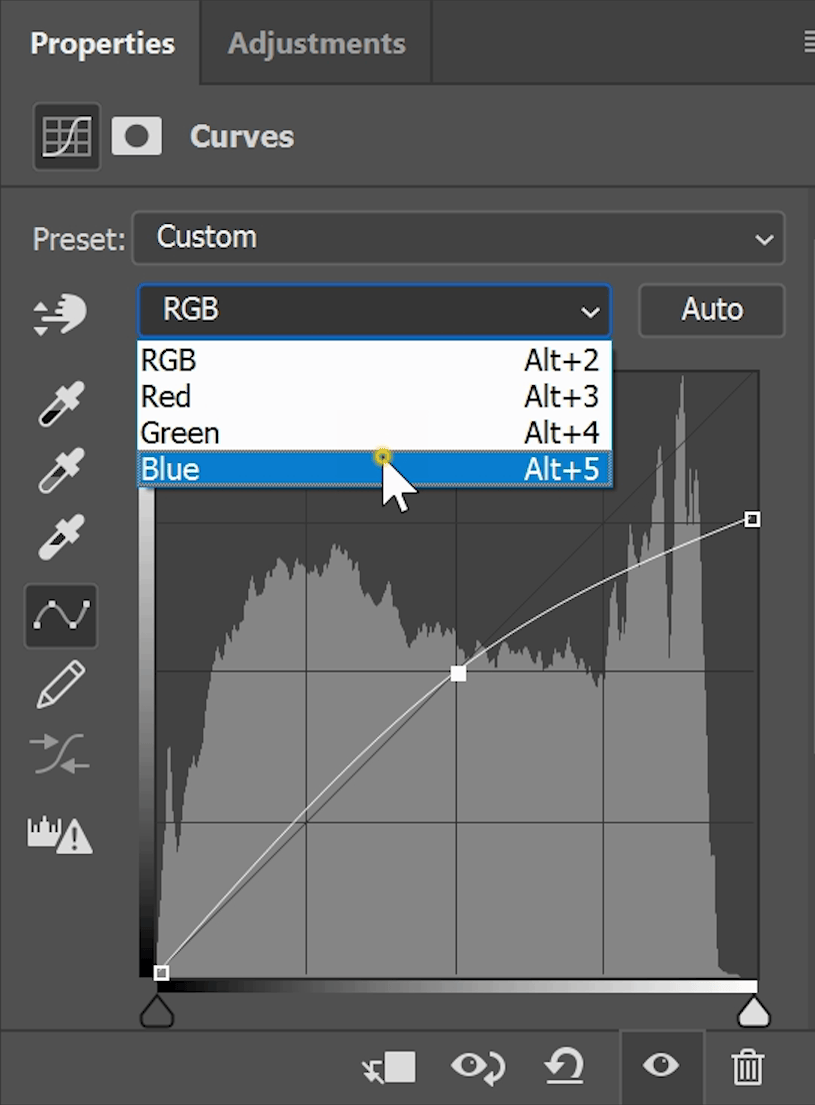Select the layer mask icon next to Curves

[137, 137]
